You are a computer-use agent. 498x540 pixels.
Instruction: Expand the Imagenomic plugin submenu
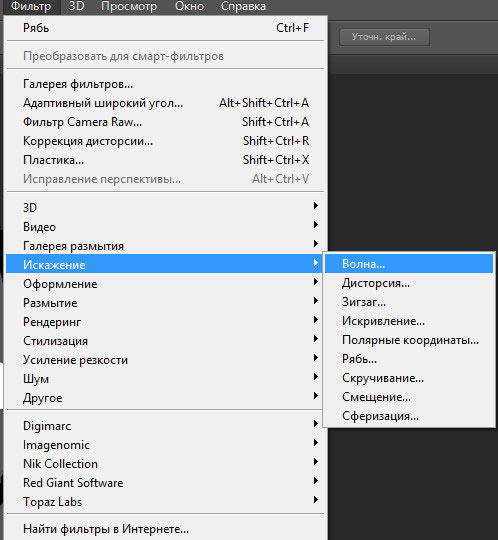click(165, 445)
